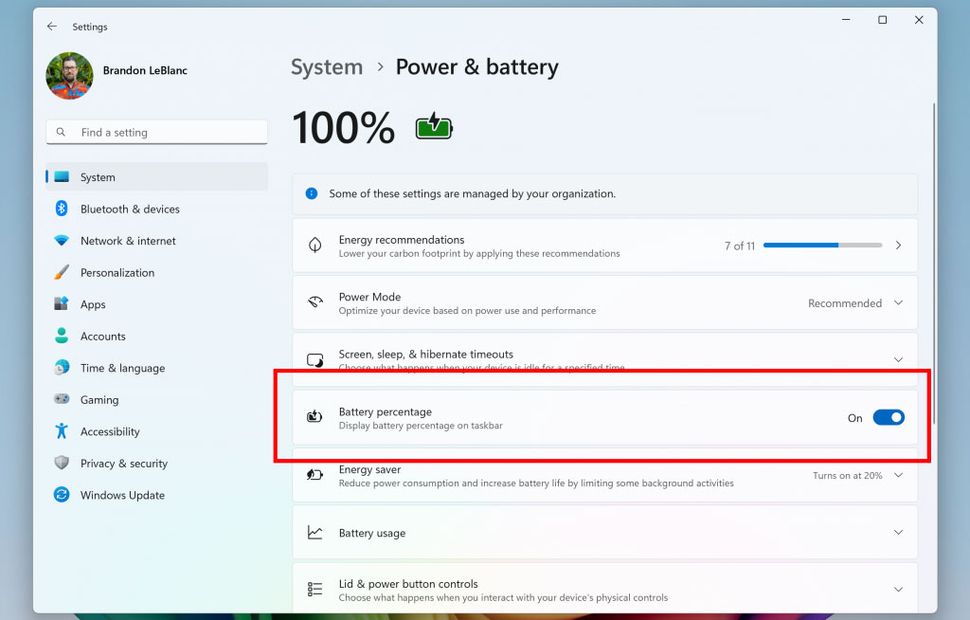Click the green charging battery icon

(x=433, y=126)
